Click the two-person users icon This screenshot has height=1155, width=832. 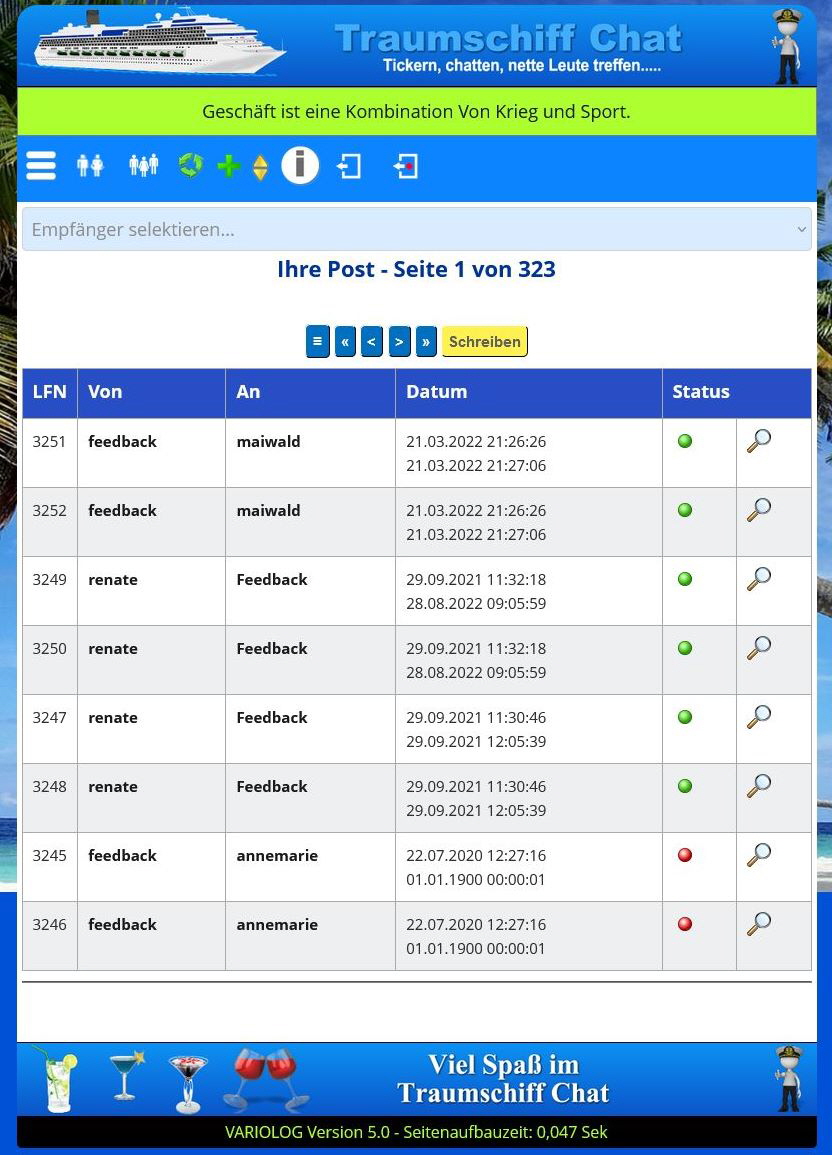tap(89, 165)
